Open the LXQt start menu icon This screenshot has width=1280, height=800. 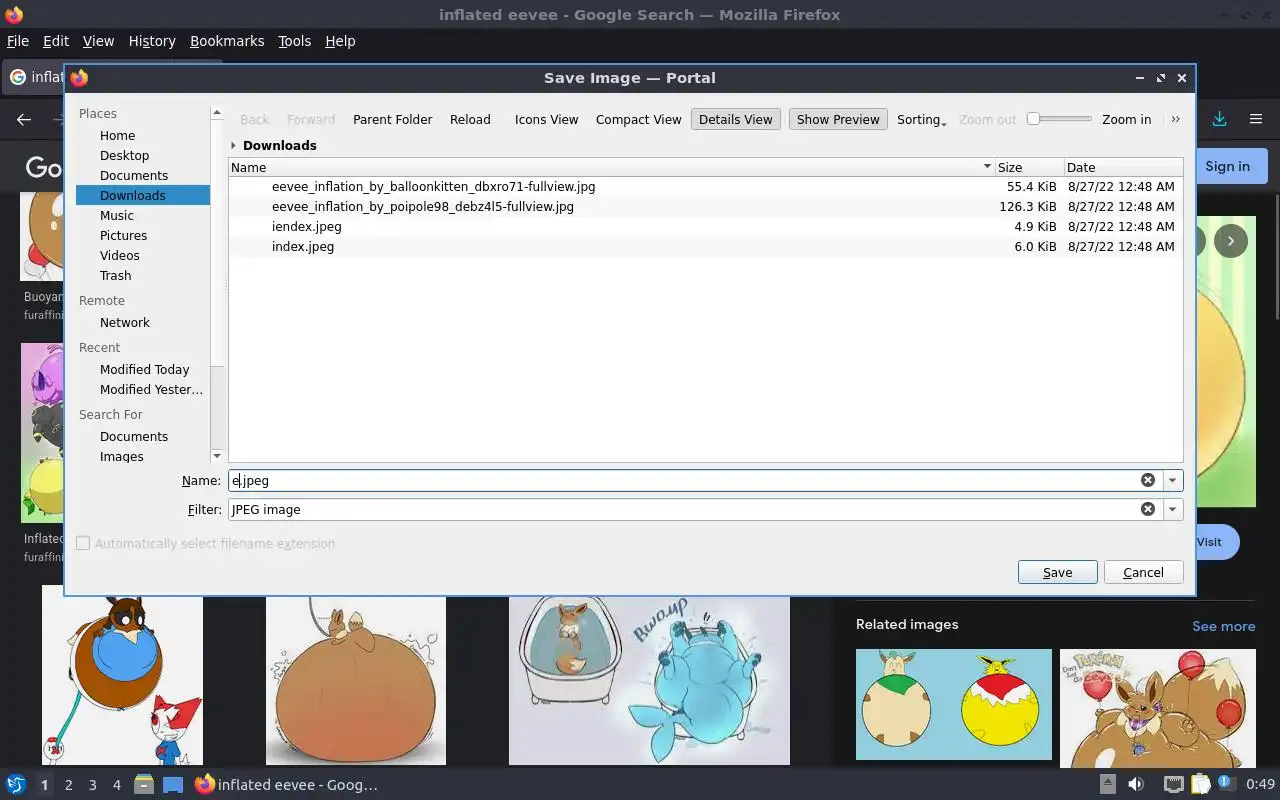pyautogui.click(x=16, y=785)
